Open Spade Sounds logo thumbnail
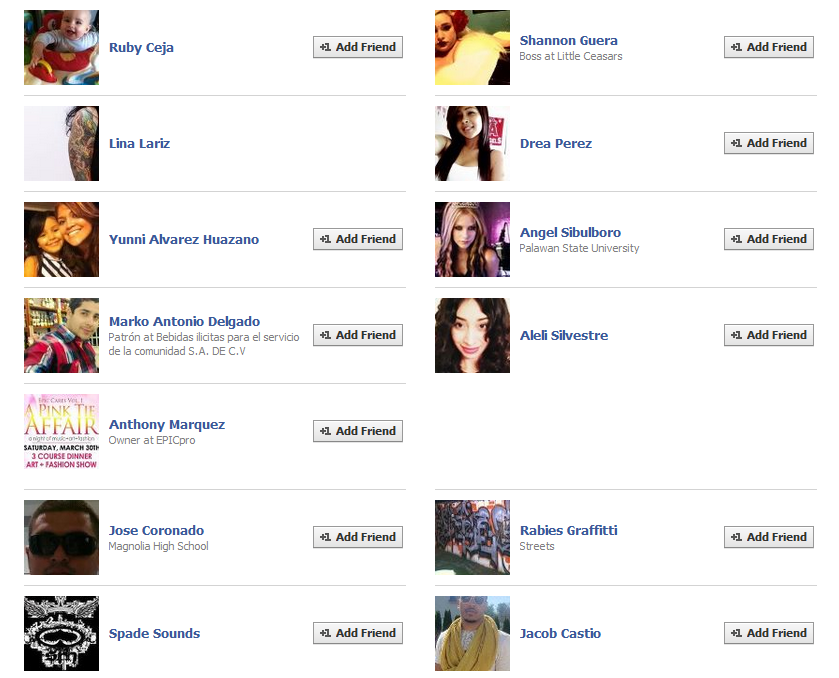Viewport: 839px width, 678px height. pos(62,634)
